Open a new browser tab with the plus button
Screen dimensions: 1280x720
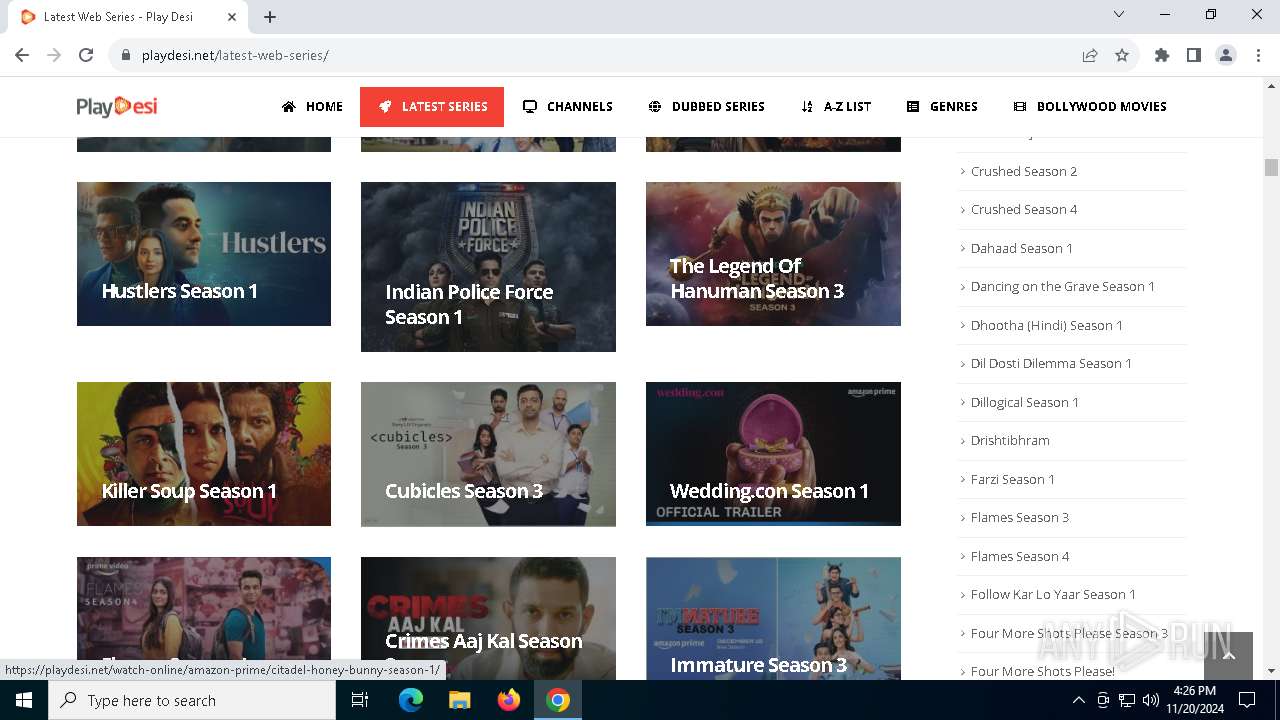270,17
